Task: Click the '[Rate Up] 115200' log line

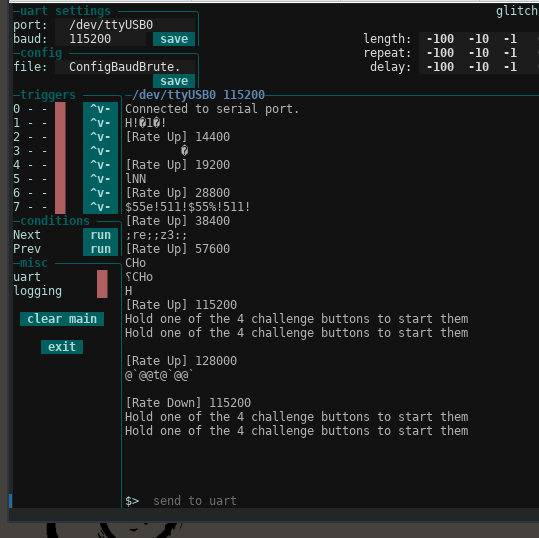Action: click(181, 305)
